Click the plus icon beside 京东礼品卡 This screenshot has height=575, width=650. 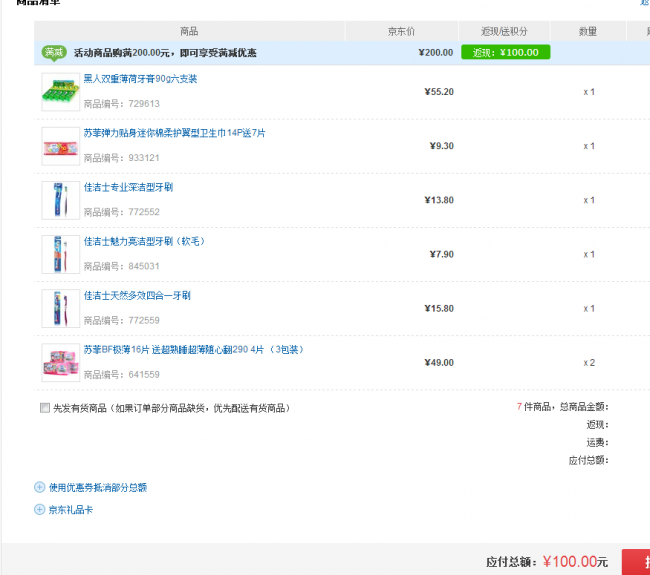[x=40, y=510]
